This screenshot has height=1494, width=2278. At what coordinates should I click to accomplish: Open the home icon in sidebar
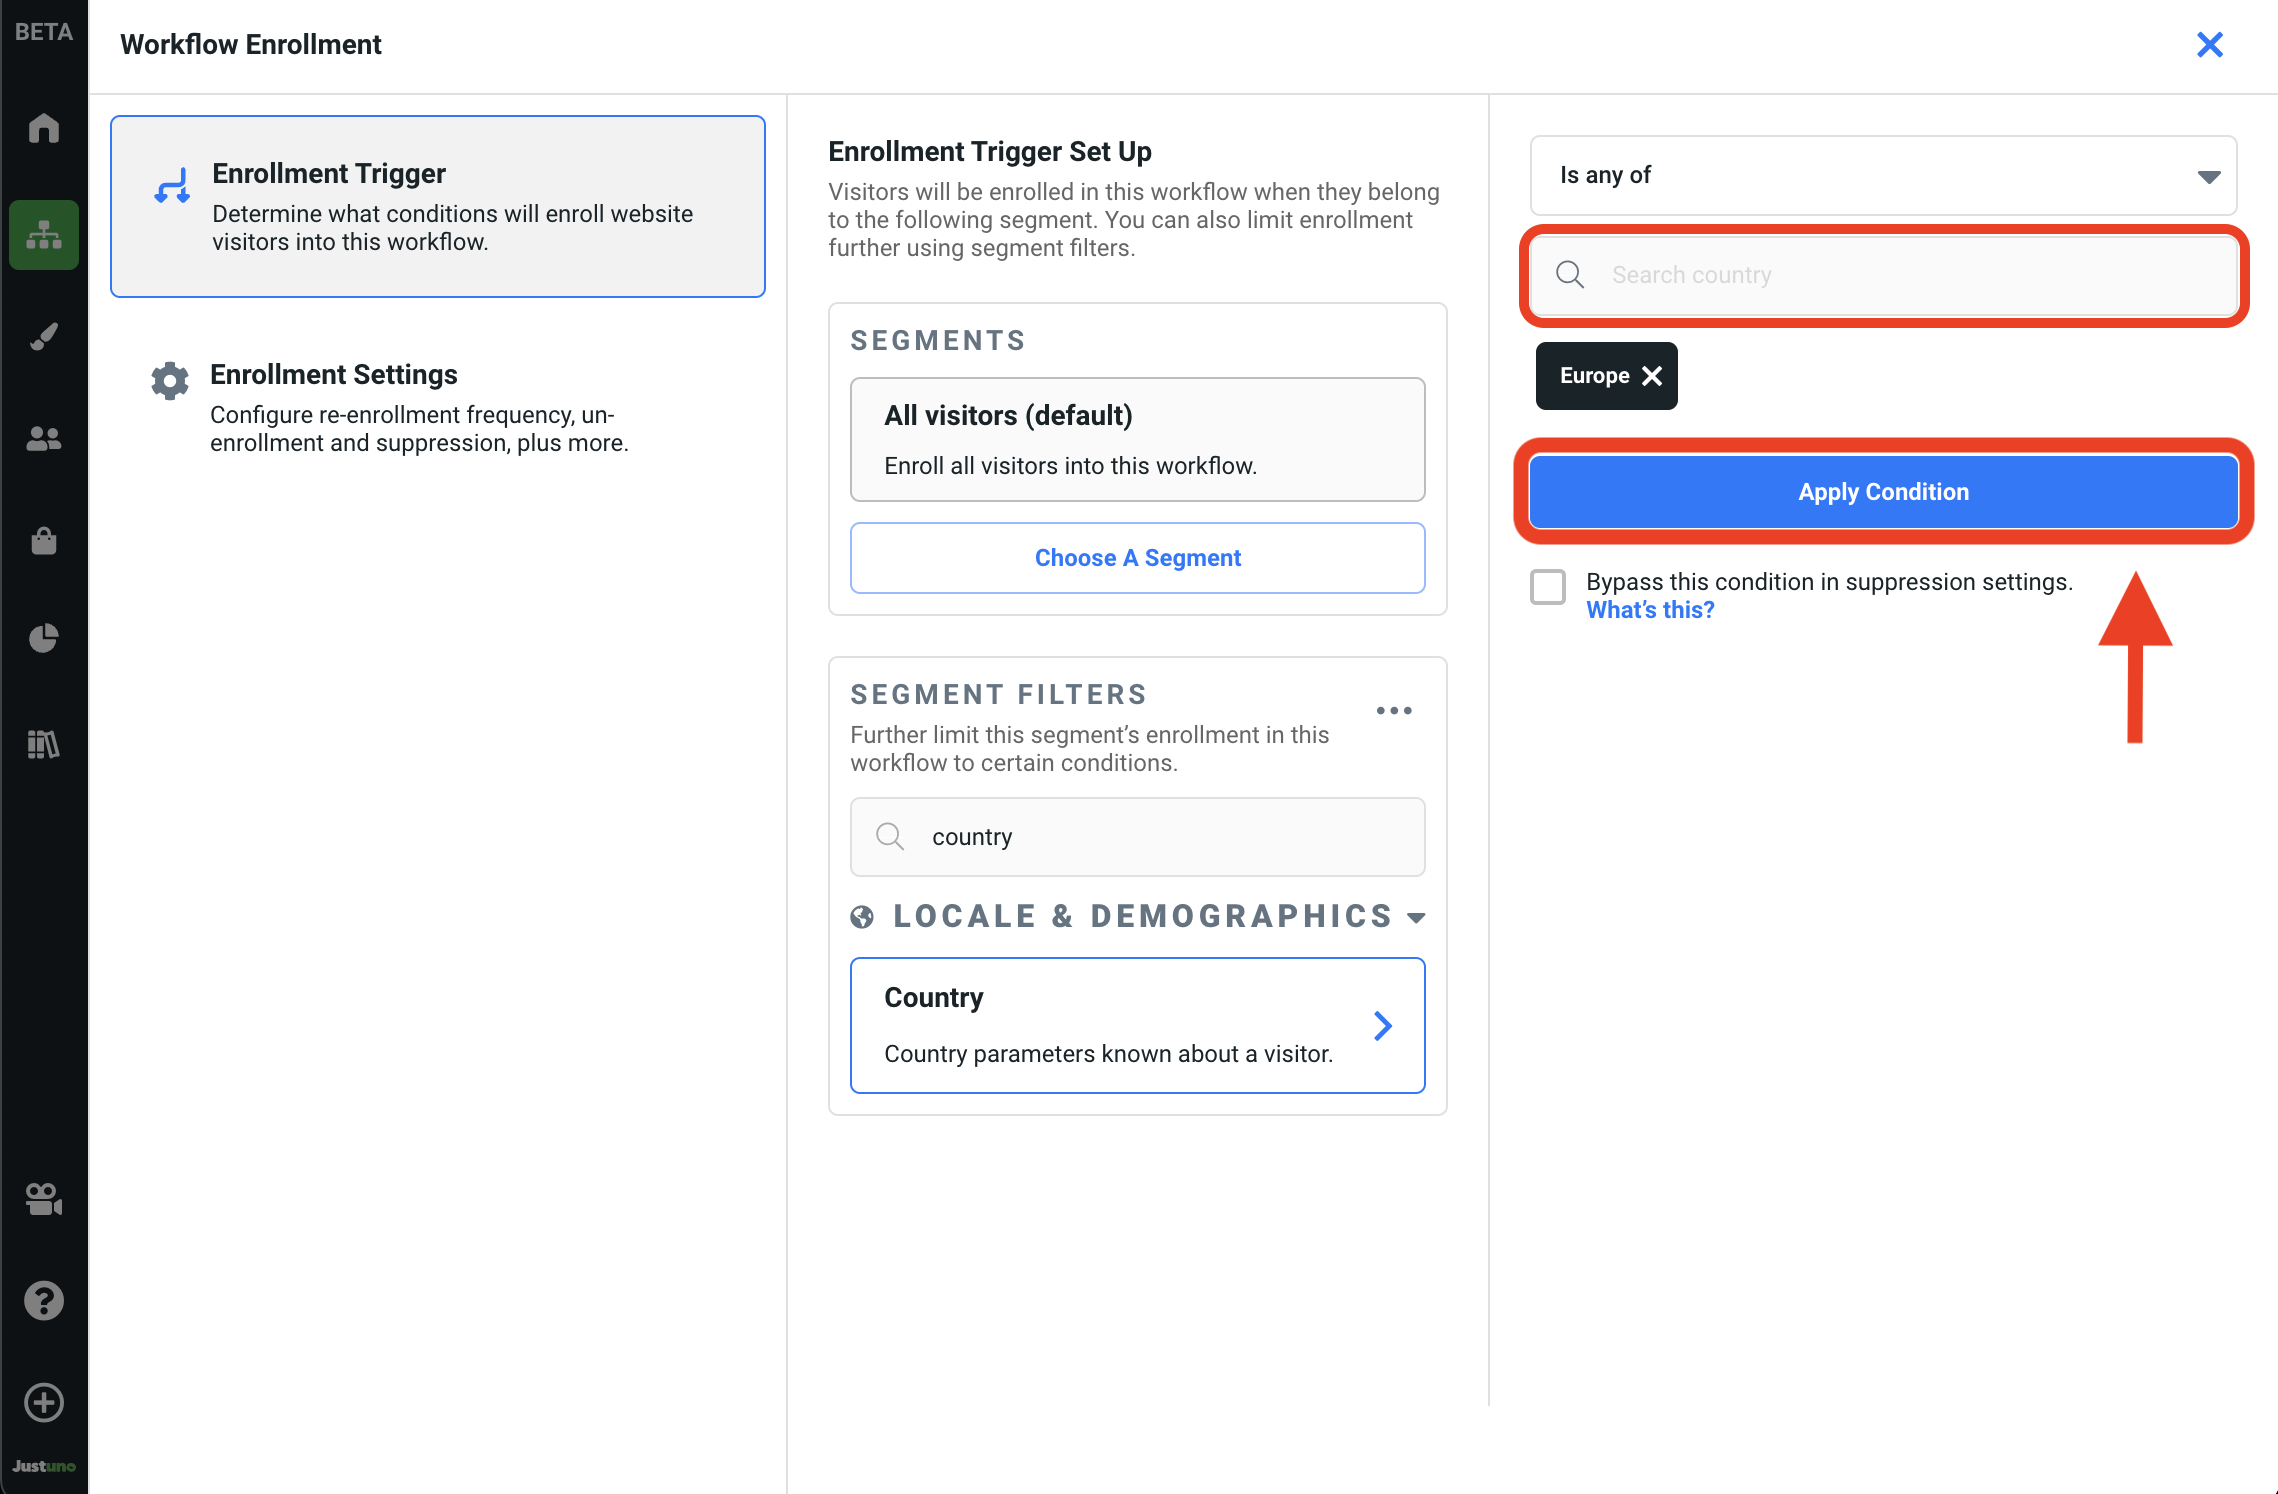[44, 128]
